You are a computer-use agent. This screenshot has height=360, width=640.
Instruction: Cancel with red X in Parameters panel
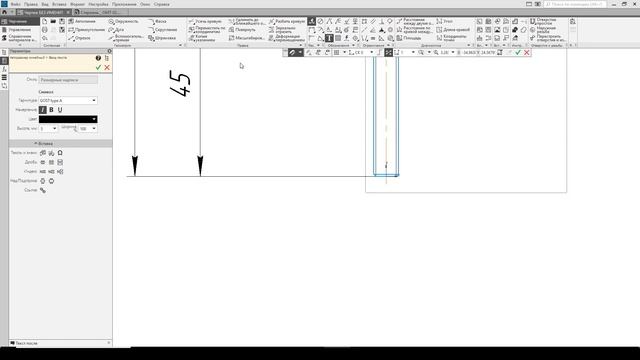tap(107, 67)
